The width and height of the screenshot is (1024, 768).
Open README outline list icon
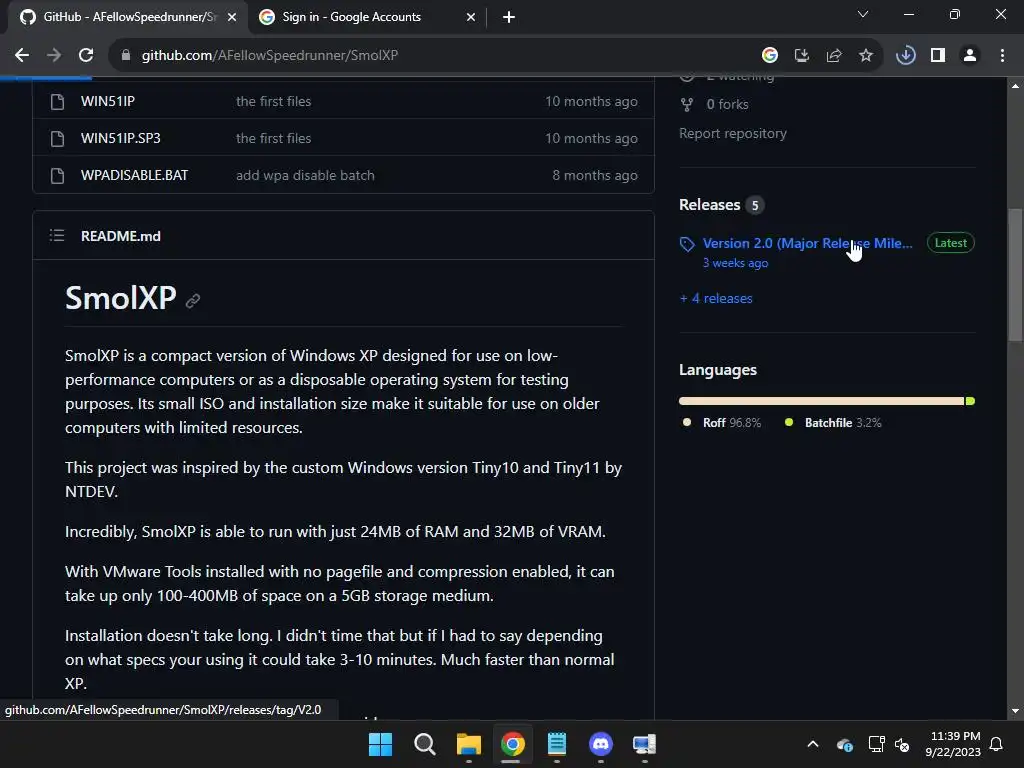57,236
